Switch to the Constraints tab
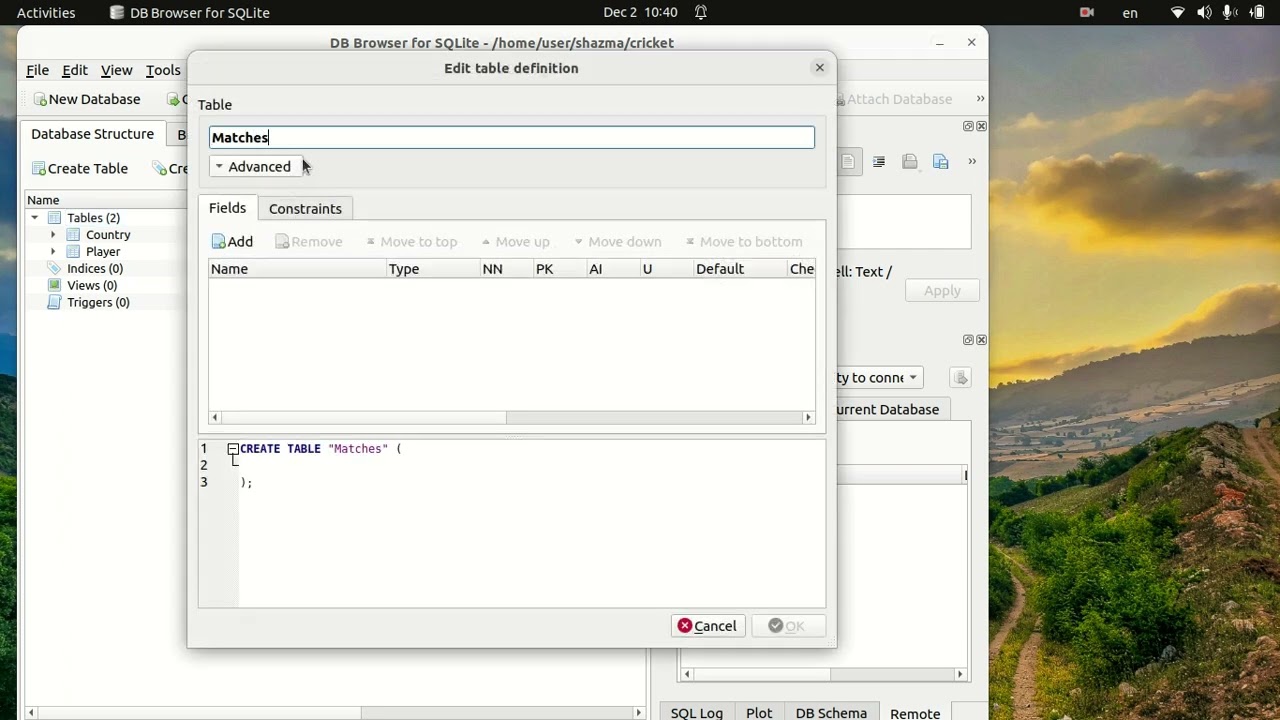 (305, 209)
